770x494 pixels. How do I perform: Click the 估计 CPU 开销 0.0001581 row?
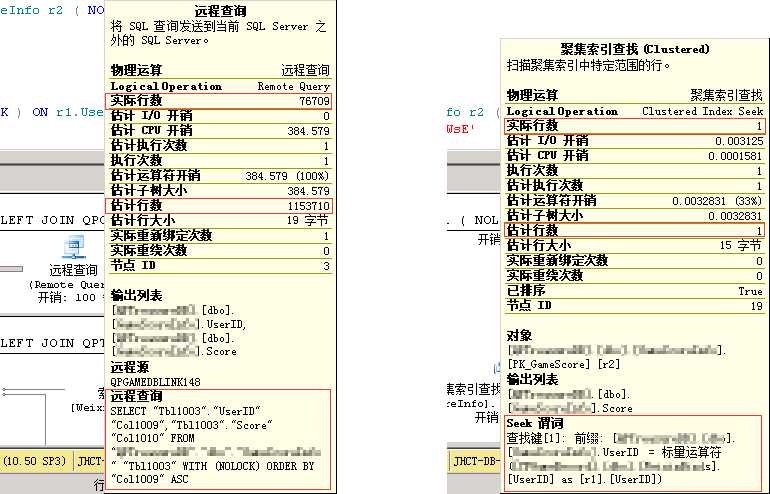click(634, 156)
